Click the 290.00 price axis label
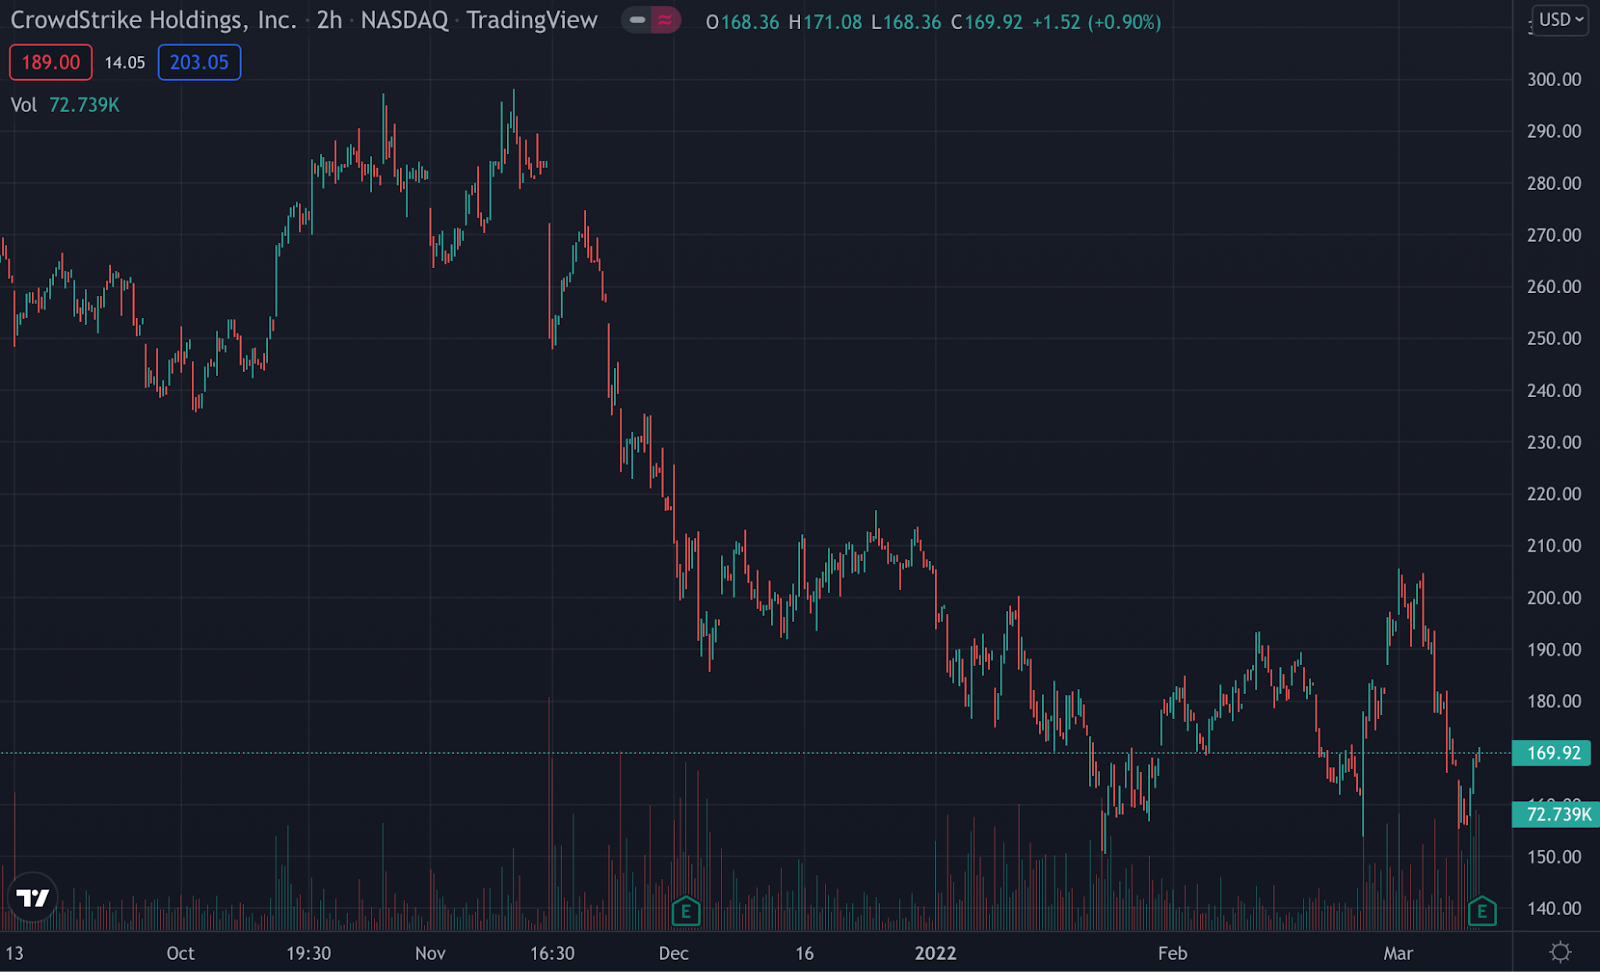Image resolution: width=1600 pixels, height=972 pixels. (1554, 131)
